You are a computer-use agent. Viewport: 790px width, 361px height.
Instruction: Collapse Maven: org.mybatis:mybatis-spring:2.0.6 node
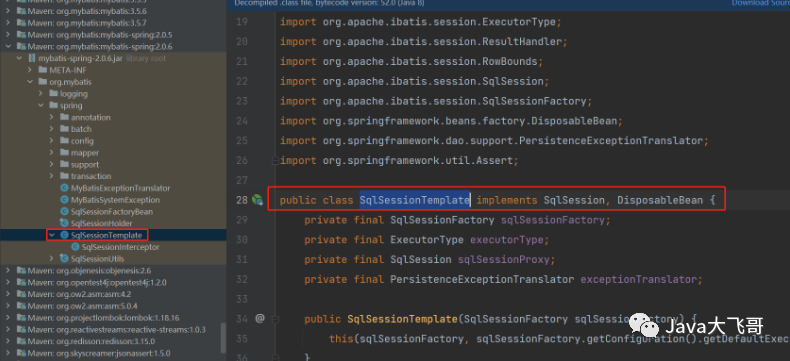pos(8,46)
